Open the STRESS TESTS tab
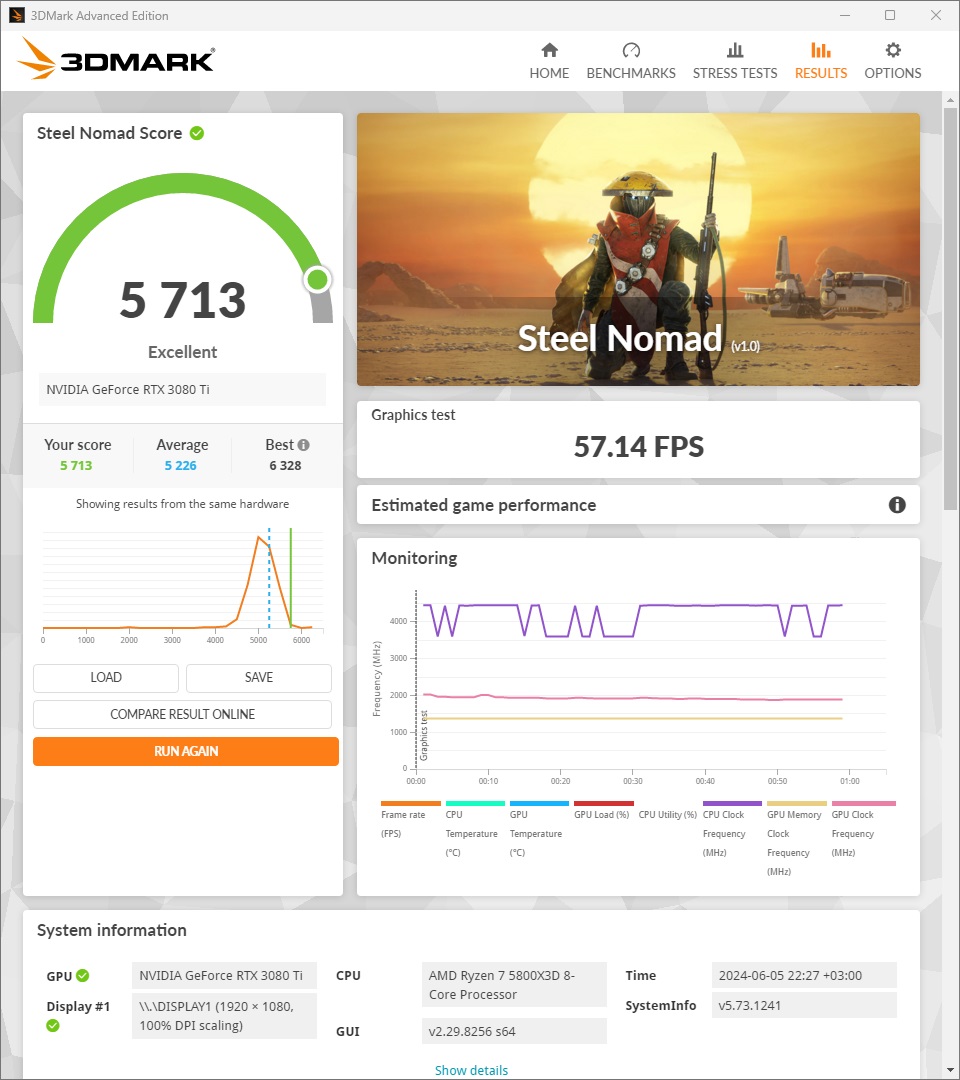This screenshot has height=1080, width=960. 735,61
